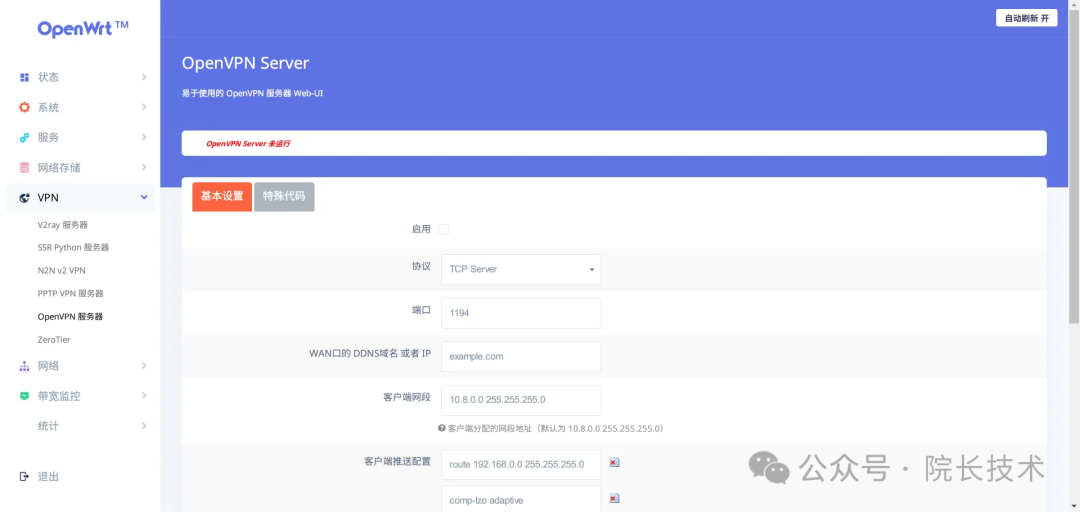Click the 端口 1194 input field
1080x512 pixels.
[x=521, y=313]
